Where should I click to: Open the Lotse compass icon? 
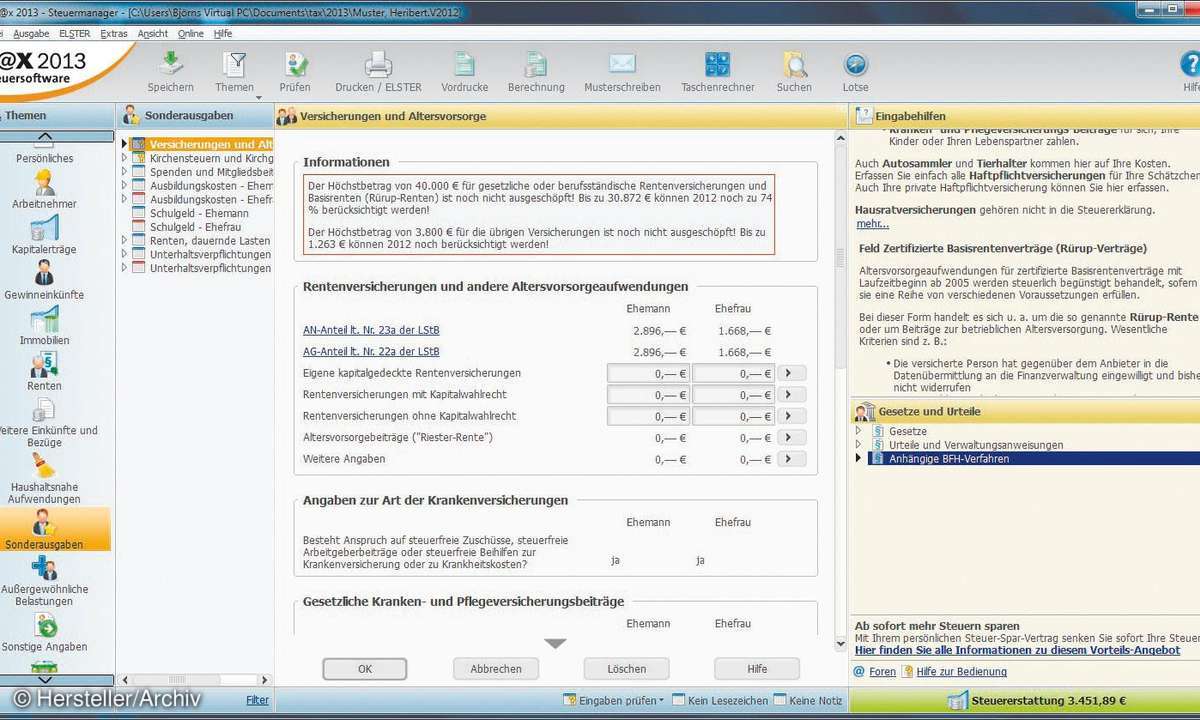(x=855, y=65)
